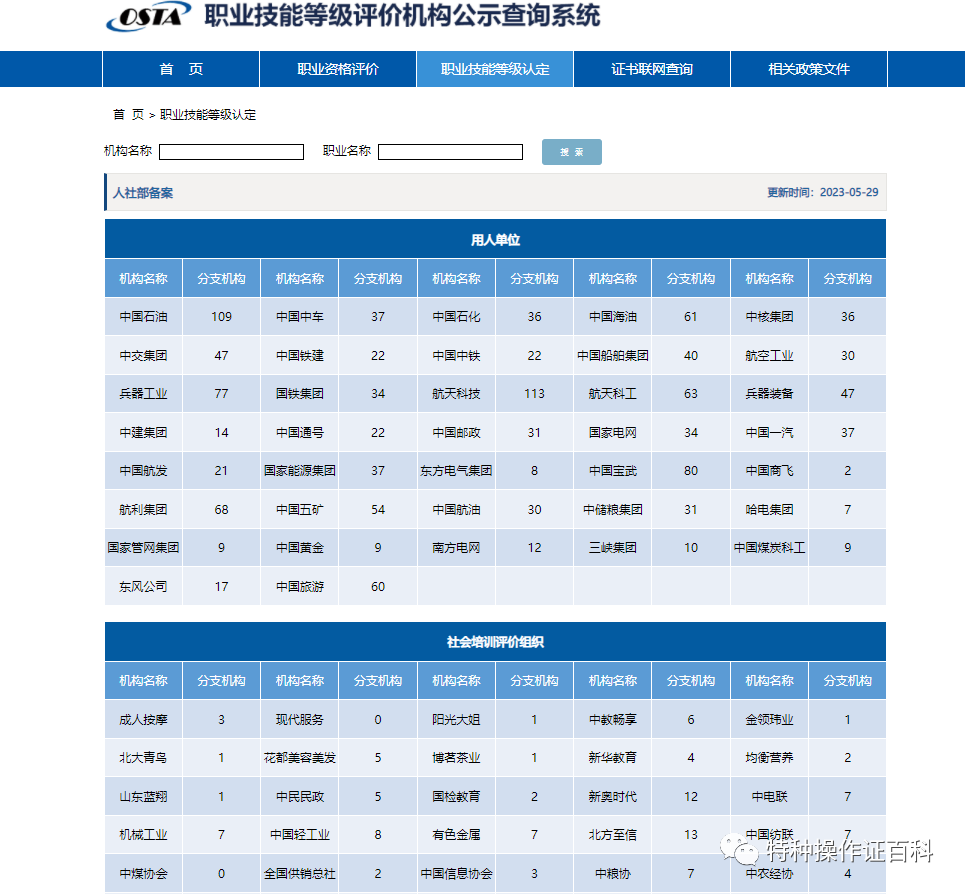The width and height of the screenshot is (965, 894).
Task: Open the 证书联网查询 navigation tab
Action: [x=652, y=69]
